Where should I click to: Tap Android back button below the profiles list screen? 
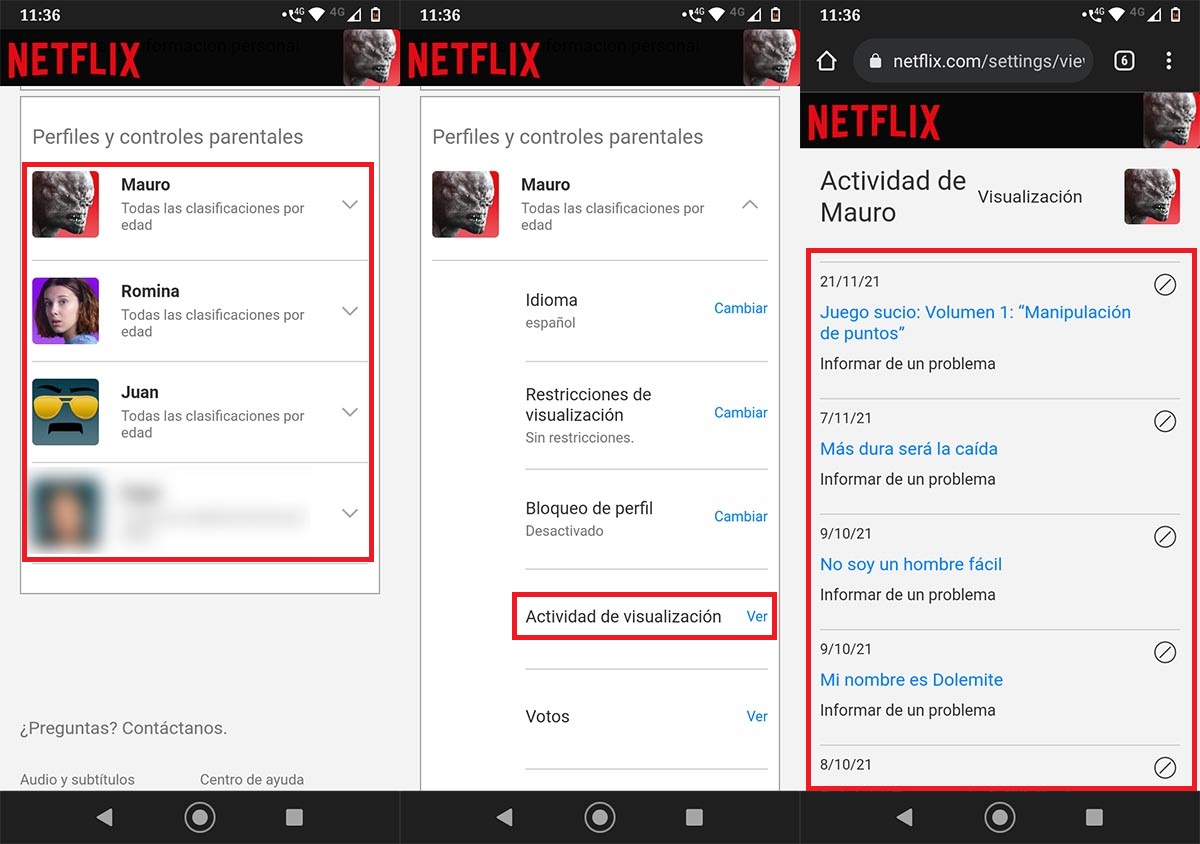pos(104,817)
